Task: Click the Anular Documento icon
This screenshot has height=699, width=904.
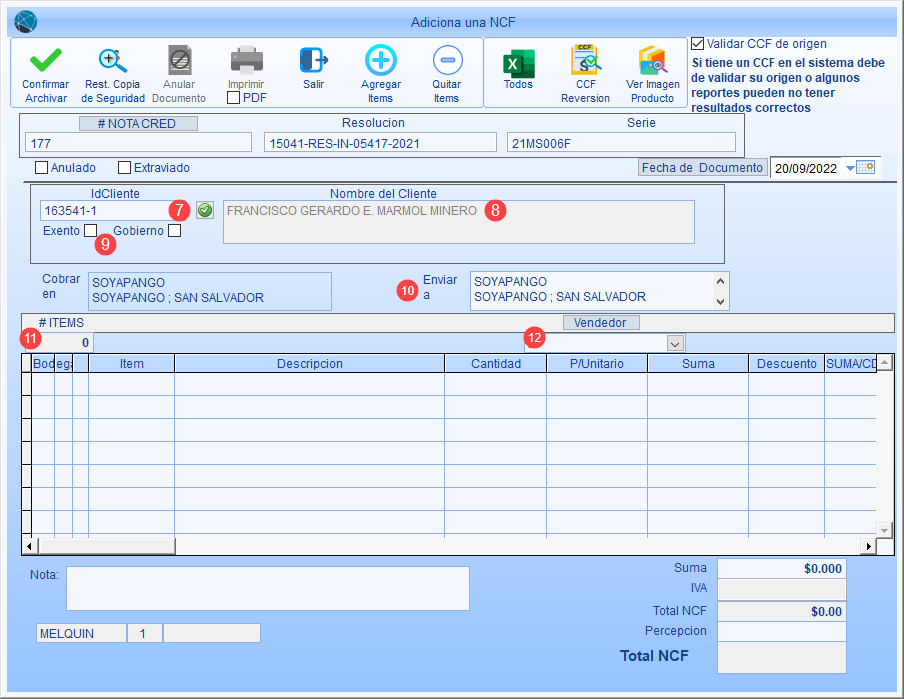Action: click(x=179, y=60)
